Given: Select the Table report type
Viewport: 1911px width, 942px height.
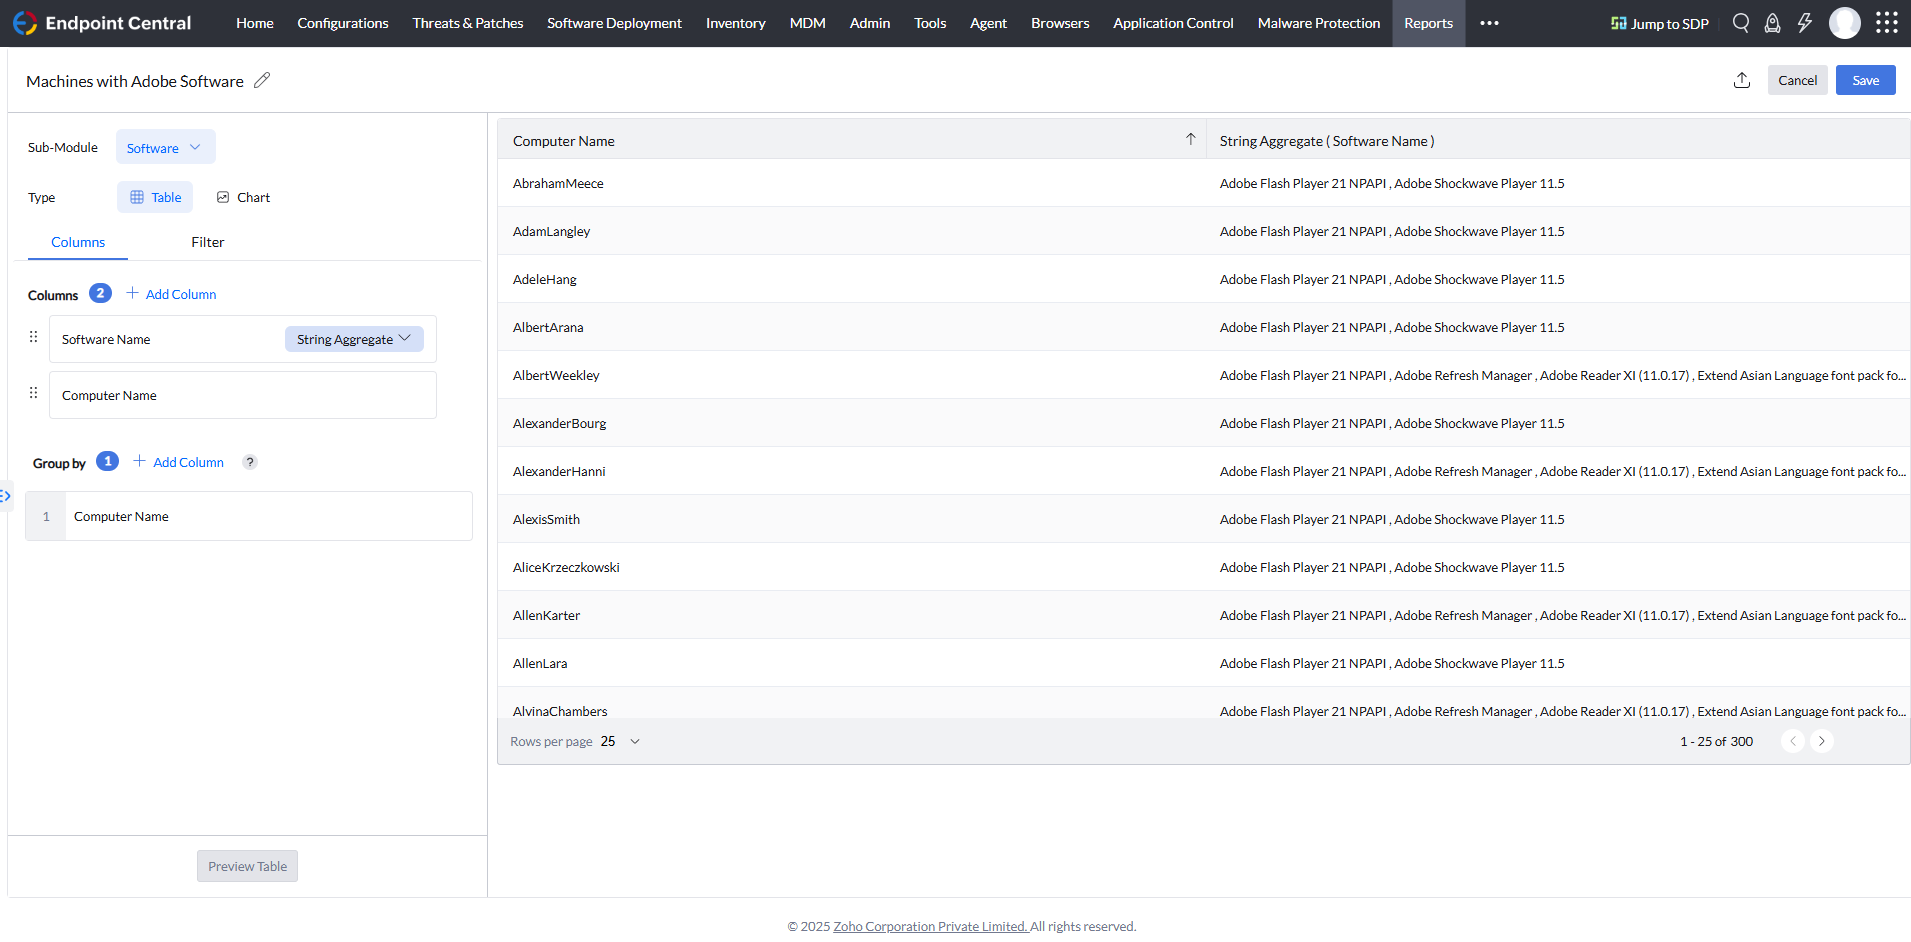Looking at the screenshot, I should click(x=154, y=197).
